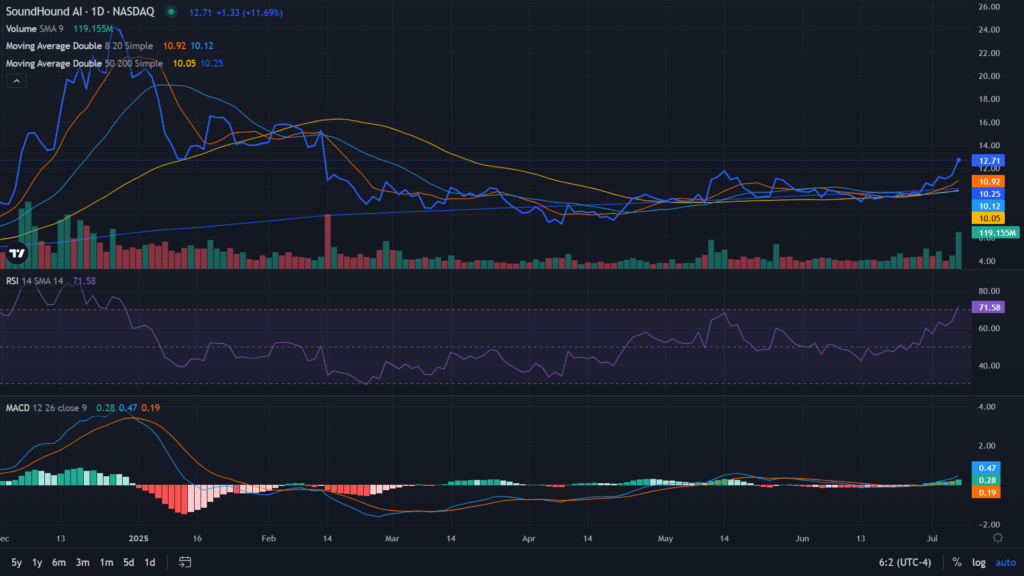The width and height of the screenshot is (1024, 576).
Task: Click the Jun label on time axis
Action: point(802,539)
